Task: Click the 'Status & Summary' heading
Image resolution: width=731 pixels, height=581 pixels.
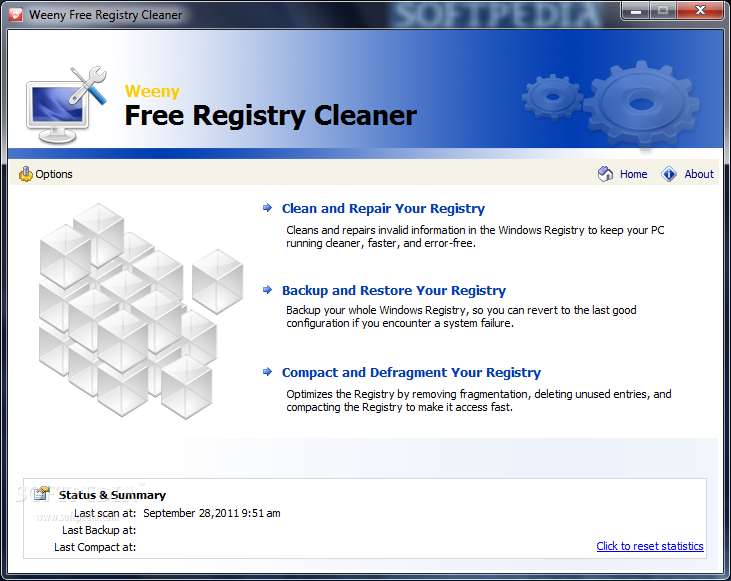Action: tap(112, 495)
